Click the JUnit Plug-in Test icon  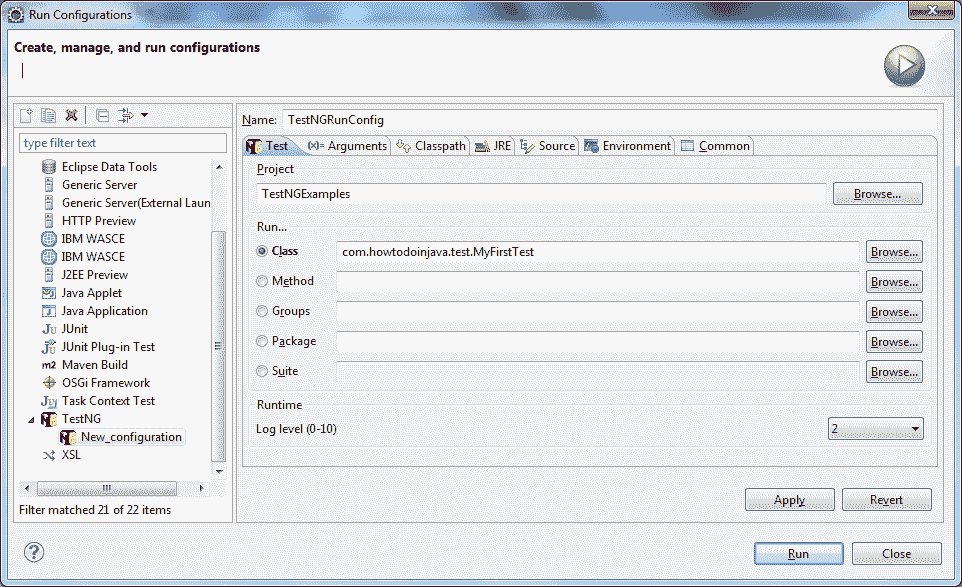point(49,347)
